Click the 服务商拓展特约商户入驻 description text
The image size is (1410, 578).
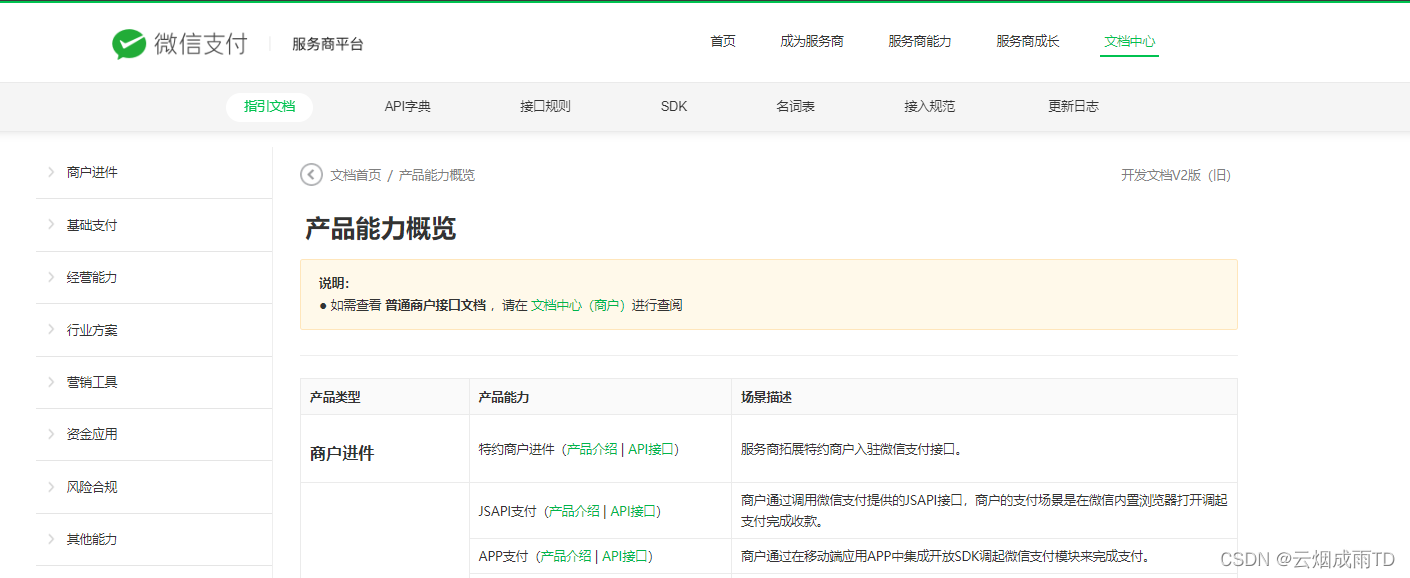(x=851, y=450)
